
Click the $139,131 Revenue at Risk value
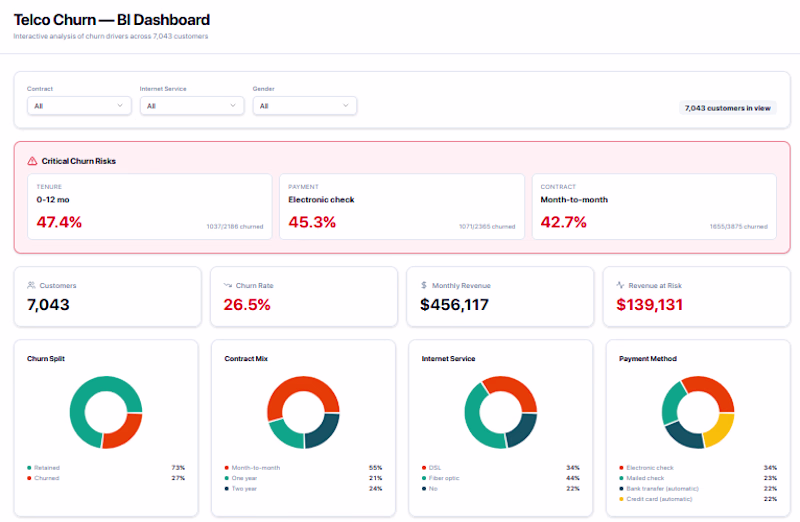tap(649, 305)
